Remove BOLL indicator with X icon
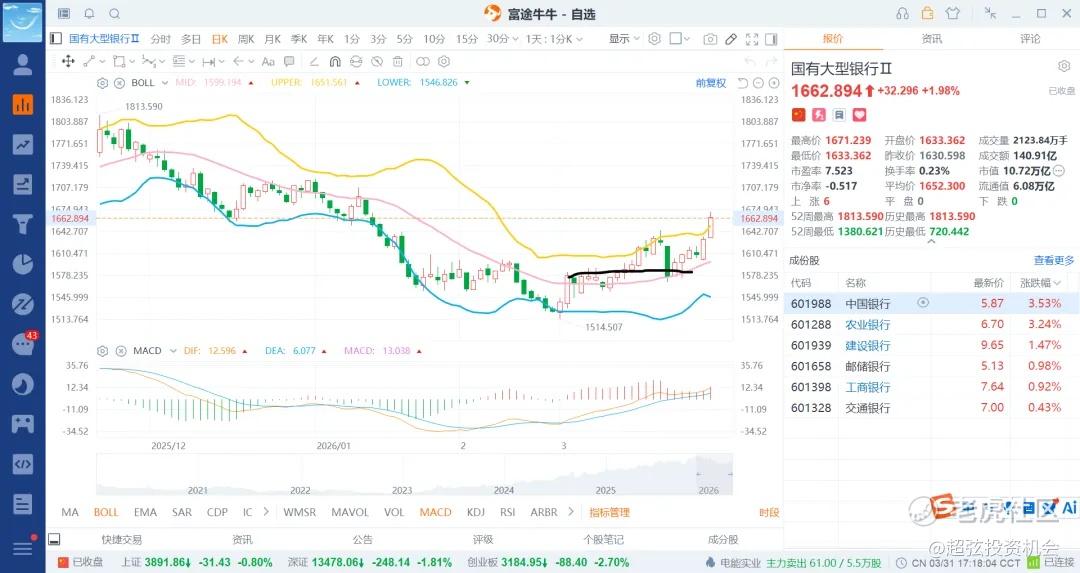The width and height of the screenshot is (1080, 573). [x=119, y=83]
